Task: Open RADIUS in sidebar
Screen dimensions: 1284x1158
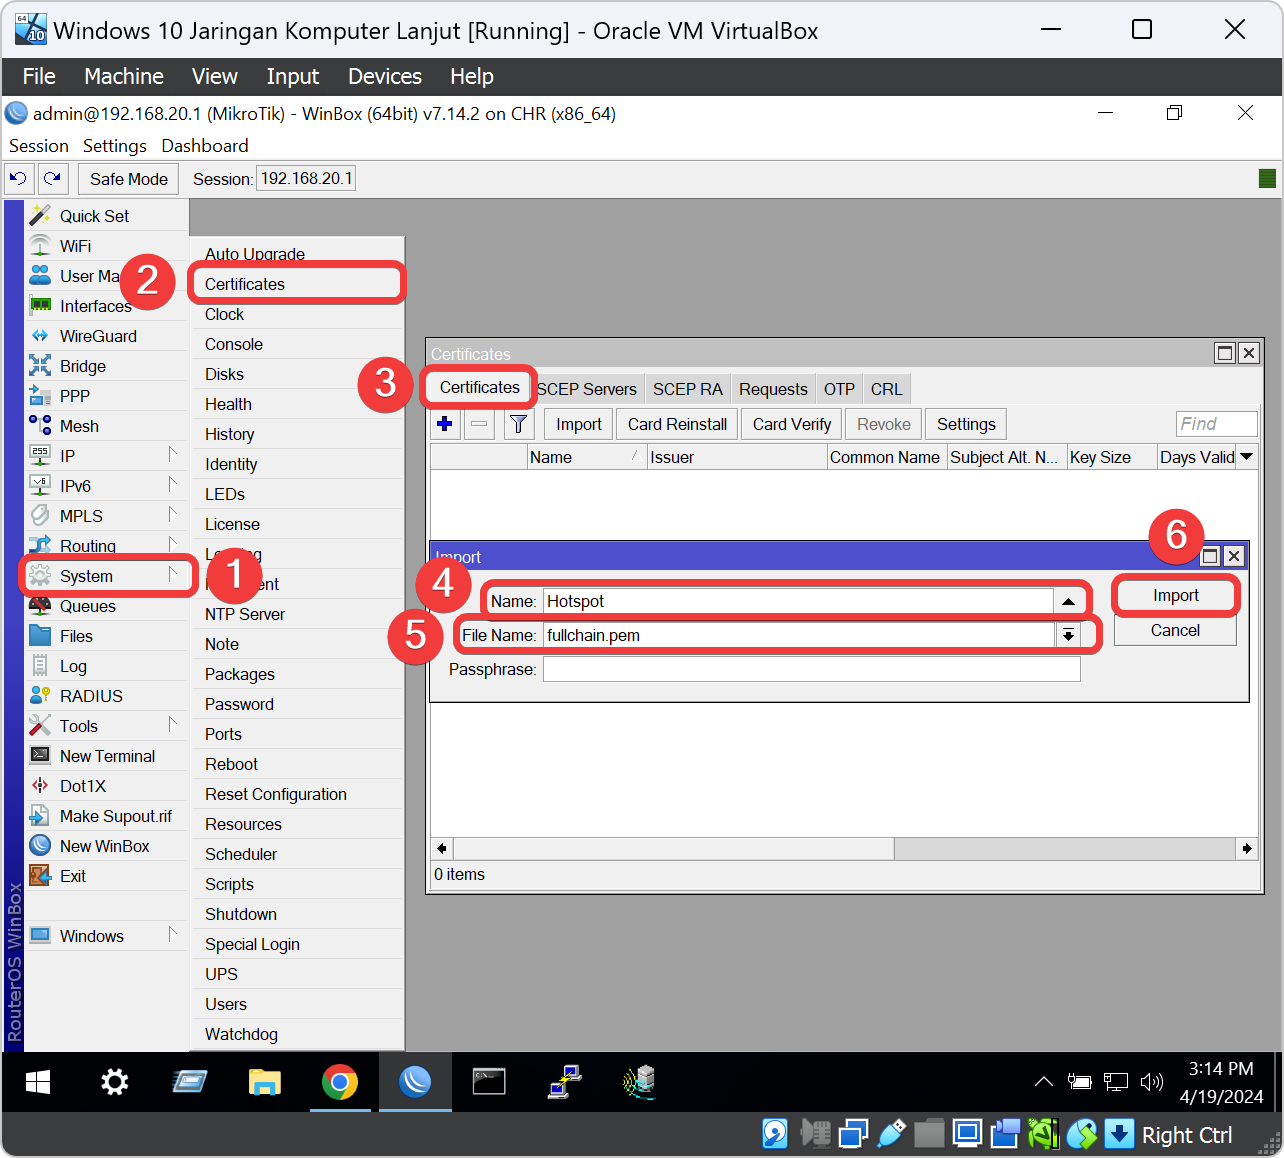Action: pyautogui.click(x=91, y=696)
